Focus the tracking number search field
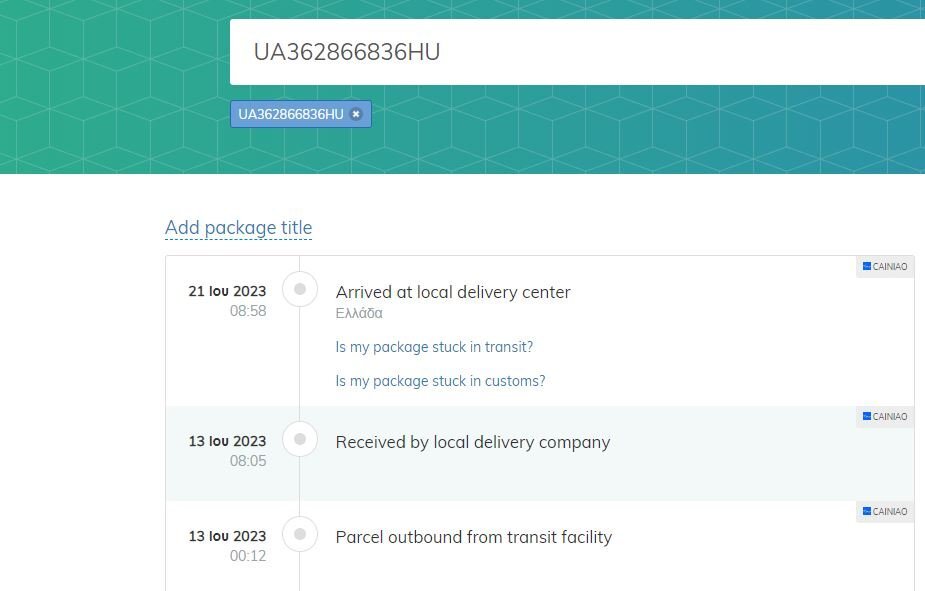Screen dimensions: 925x591 (x=577, y=52)
